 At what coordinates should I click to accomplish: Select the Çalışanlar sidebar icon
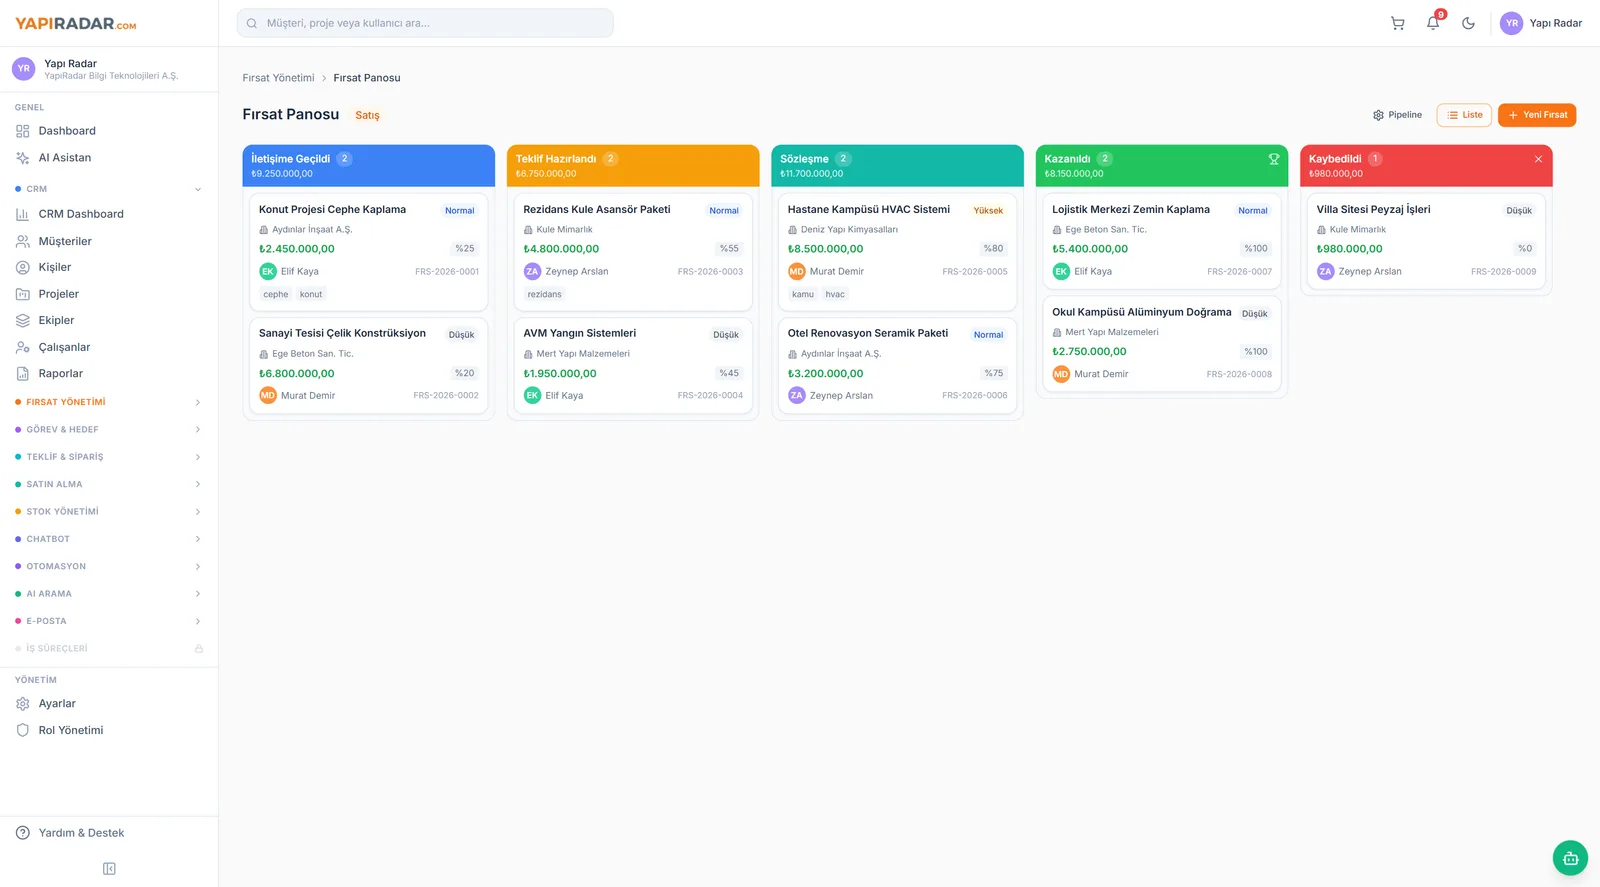point(23,347)
